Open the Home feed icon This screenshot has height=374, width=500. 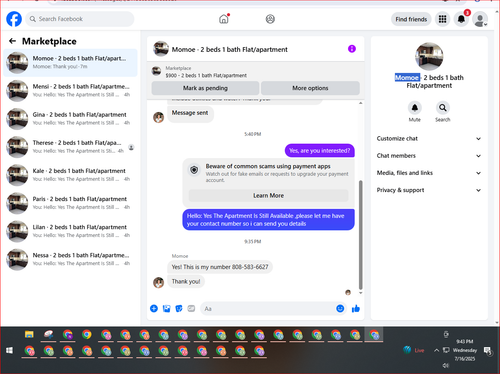click(x=224, y=19)
